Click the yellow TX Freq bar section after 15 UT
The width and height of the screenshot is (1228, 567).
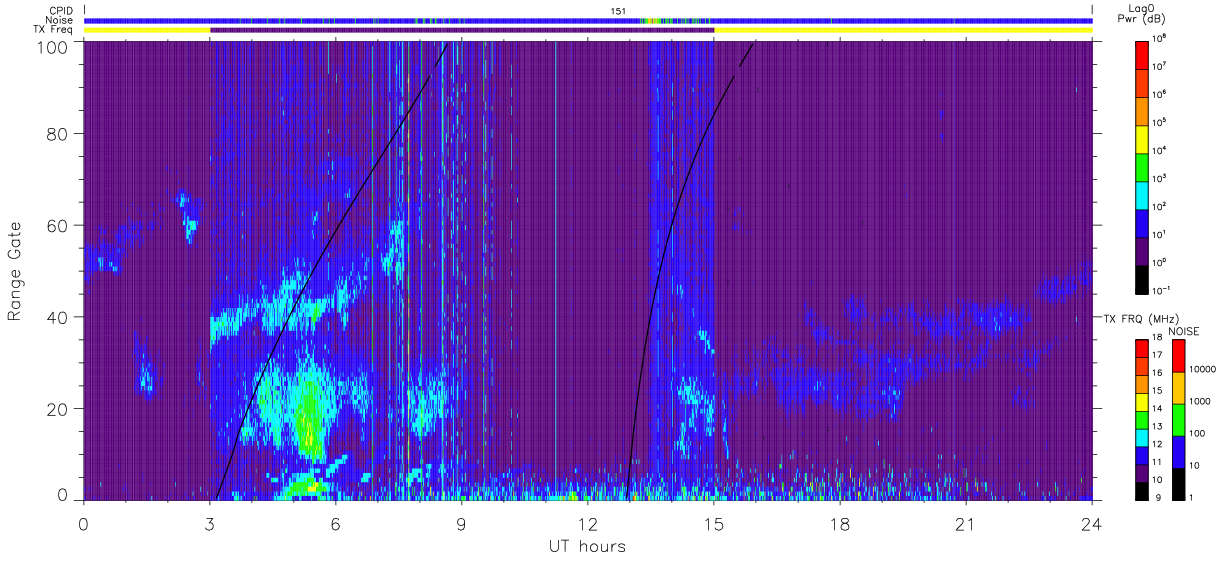[903, 30]
